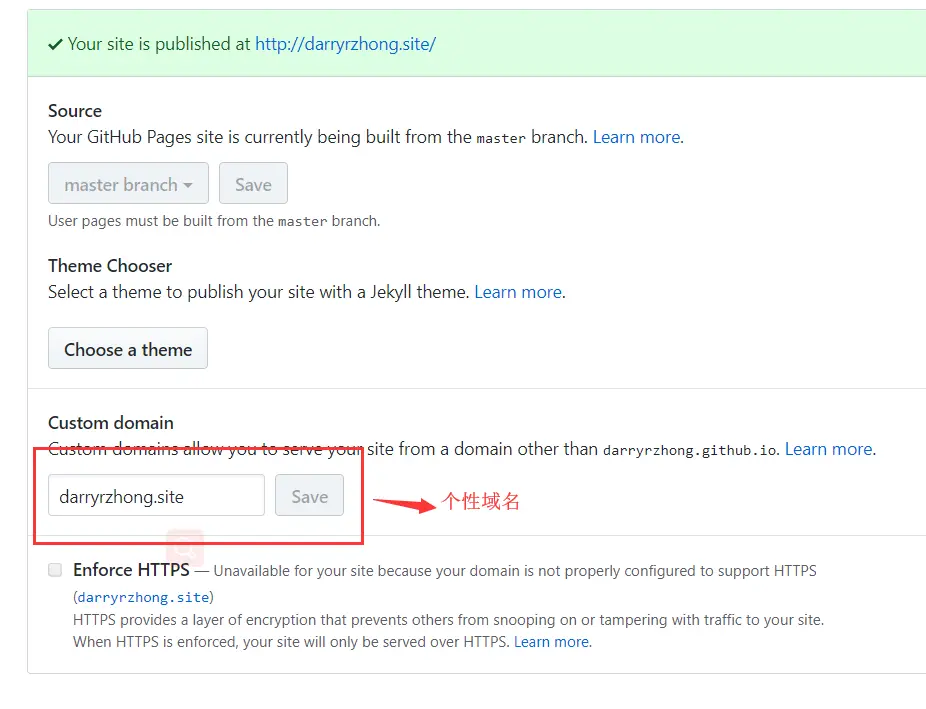Toggle the Enforce HTTPS checkbox
The image size is (926, 709).
55,570
